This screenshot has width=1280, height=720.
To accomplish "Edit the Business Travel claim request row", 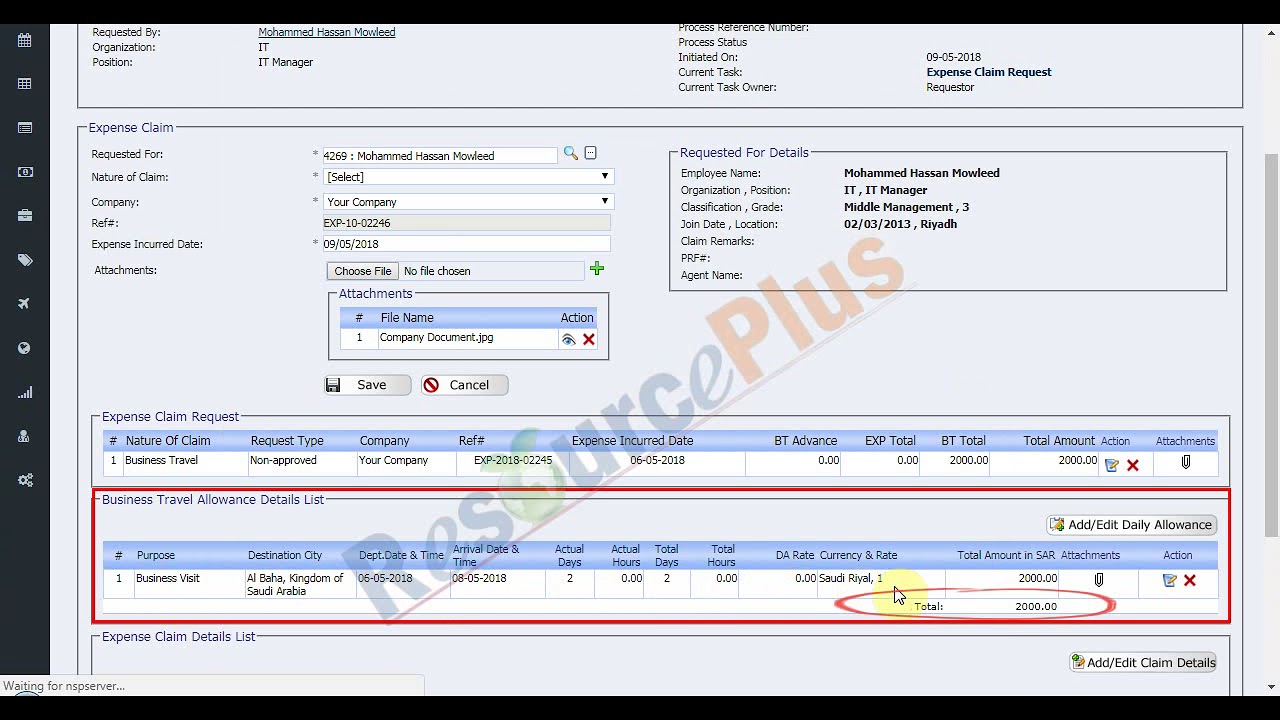I will click(1112, 465).
